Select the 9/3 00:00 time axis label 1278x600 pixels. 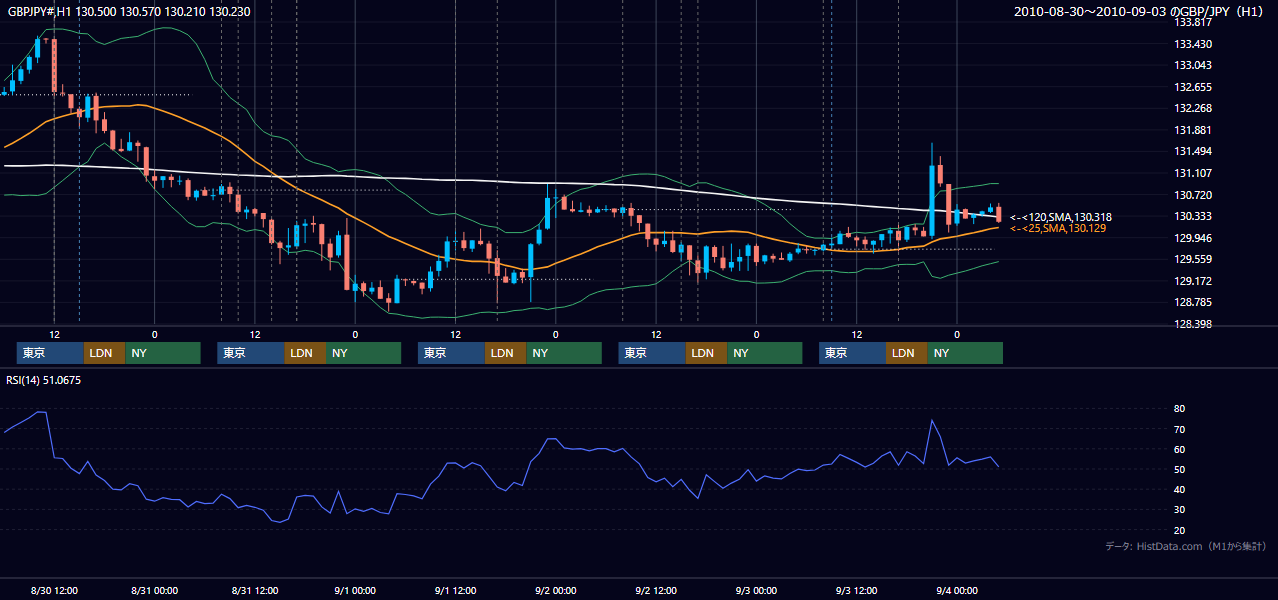click(756, 591)
